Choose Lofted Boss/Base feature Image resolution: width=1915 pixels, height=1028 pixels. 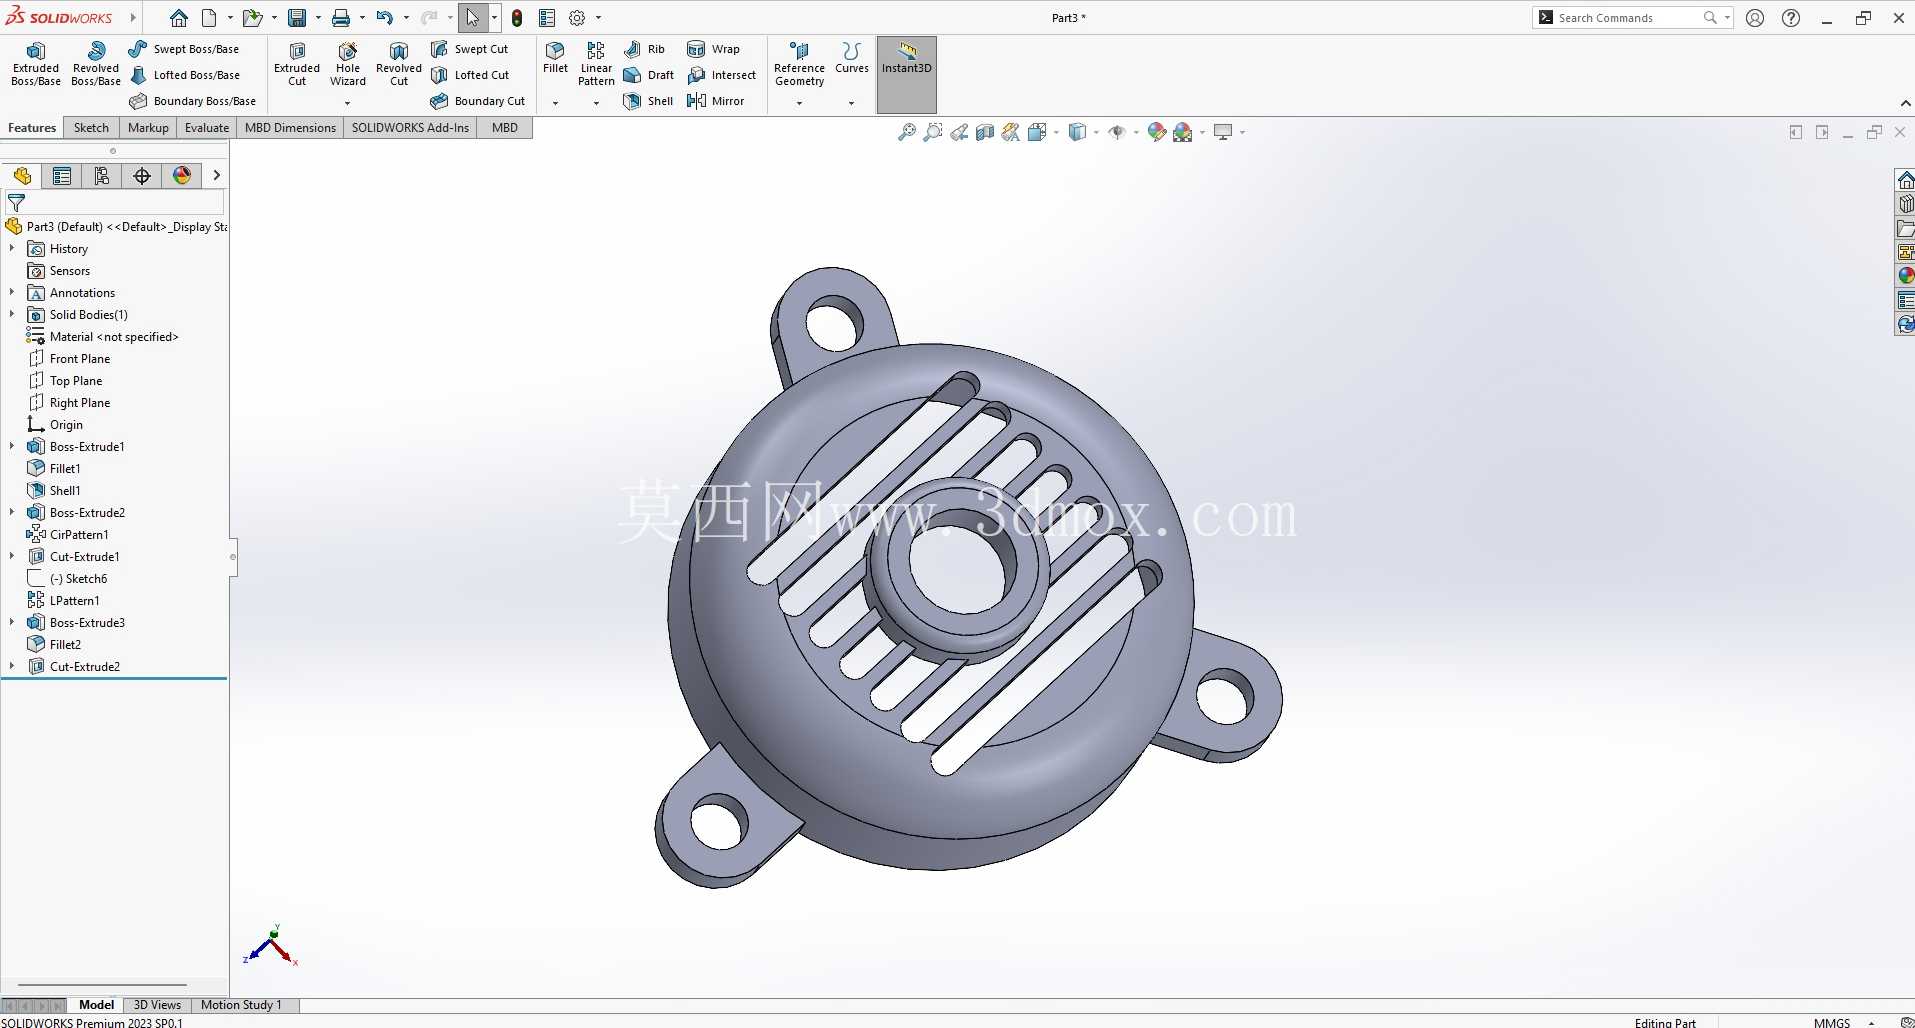(184, 75)
